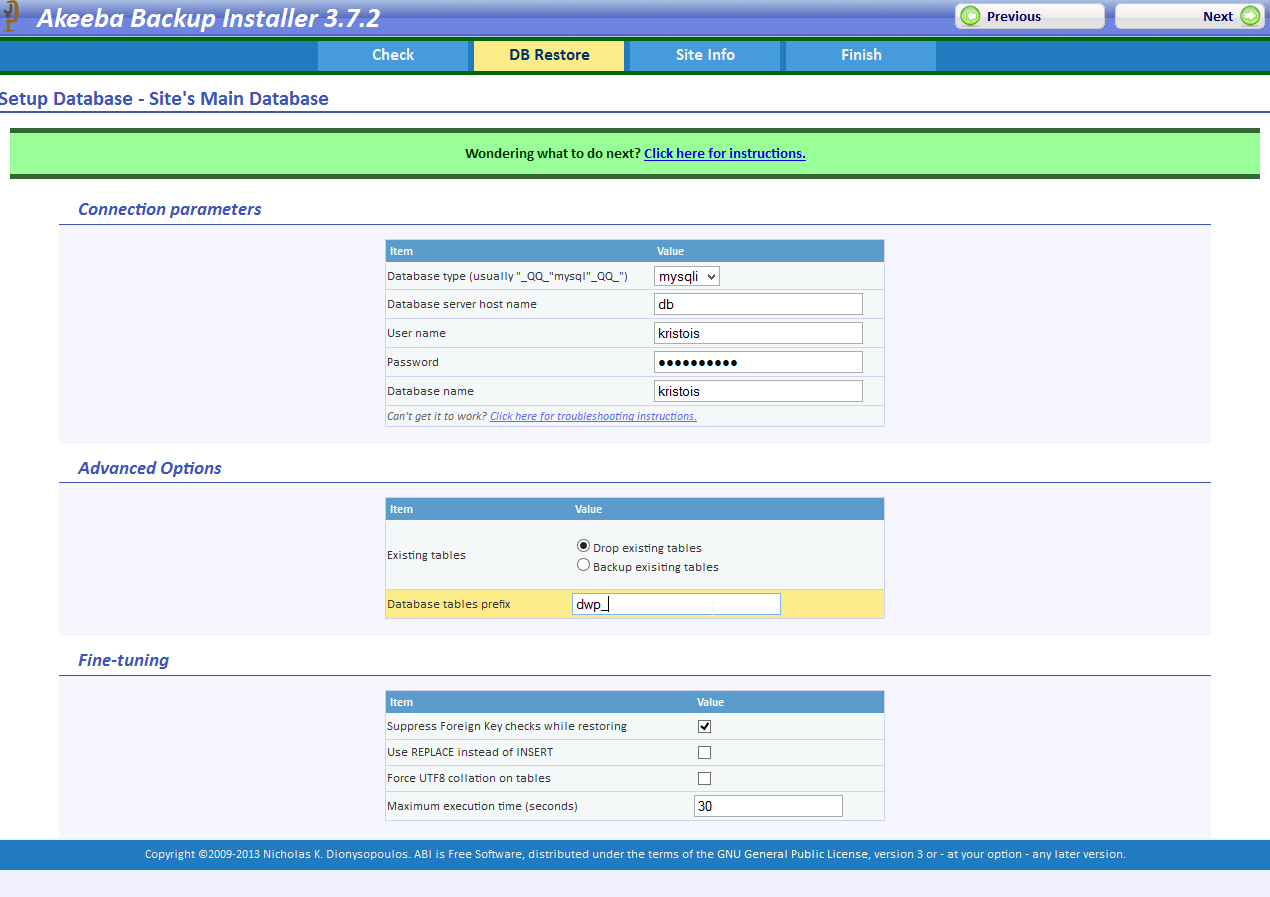Click the 'Advanced Options' section heading

pos(150,468)
